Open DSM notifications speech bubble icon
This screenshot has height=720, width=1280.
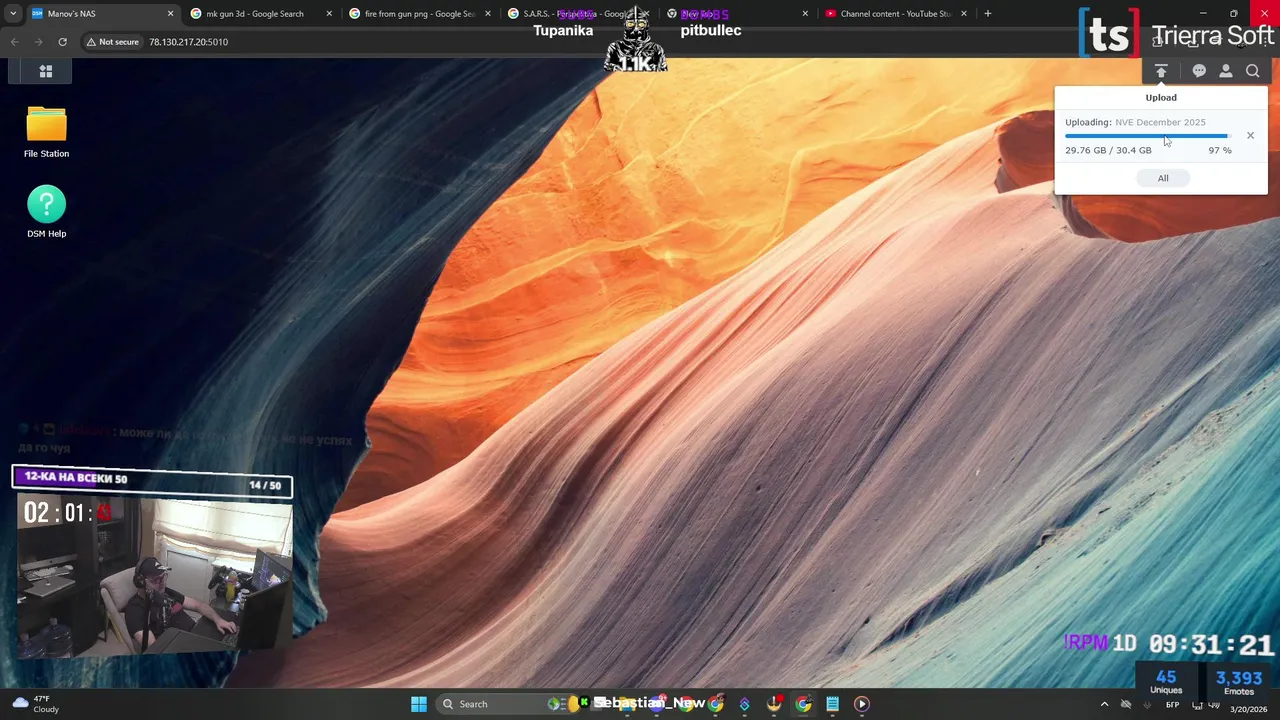point(1199,71)
